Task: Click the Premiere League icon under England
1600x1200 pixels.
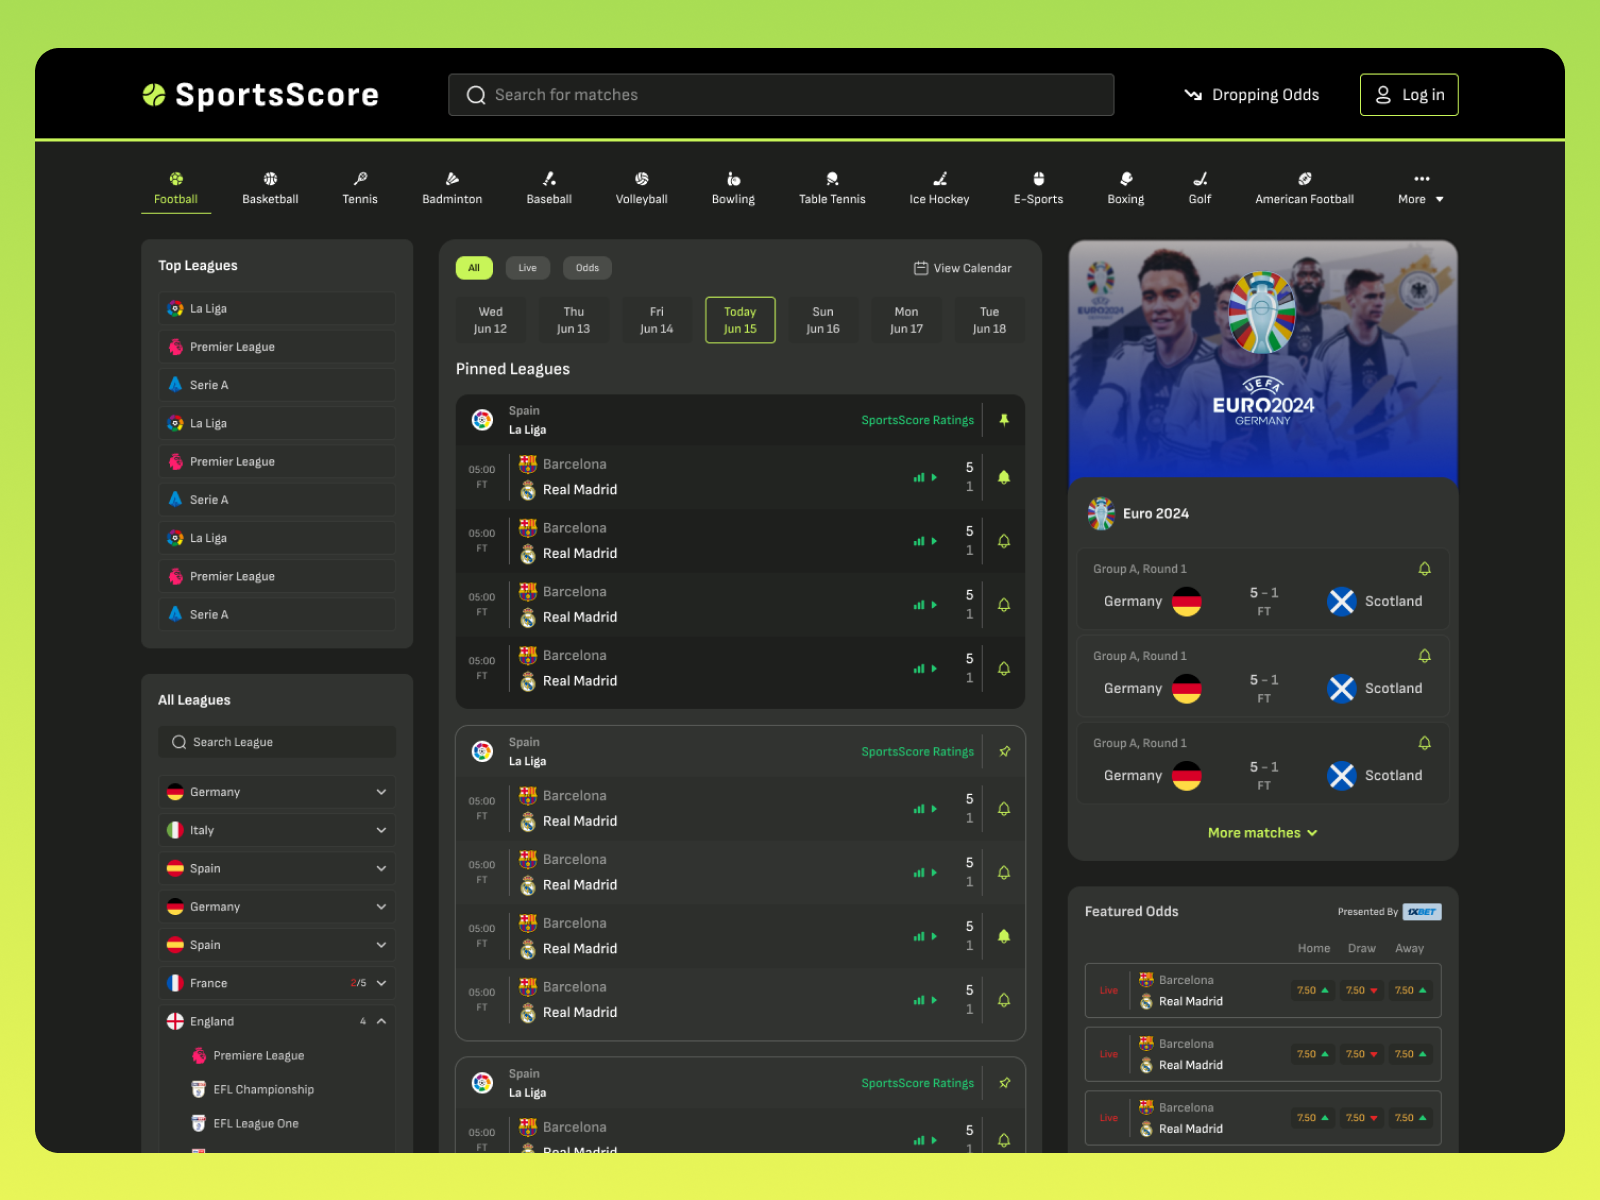Action: pos(199,1055)
